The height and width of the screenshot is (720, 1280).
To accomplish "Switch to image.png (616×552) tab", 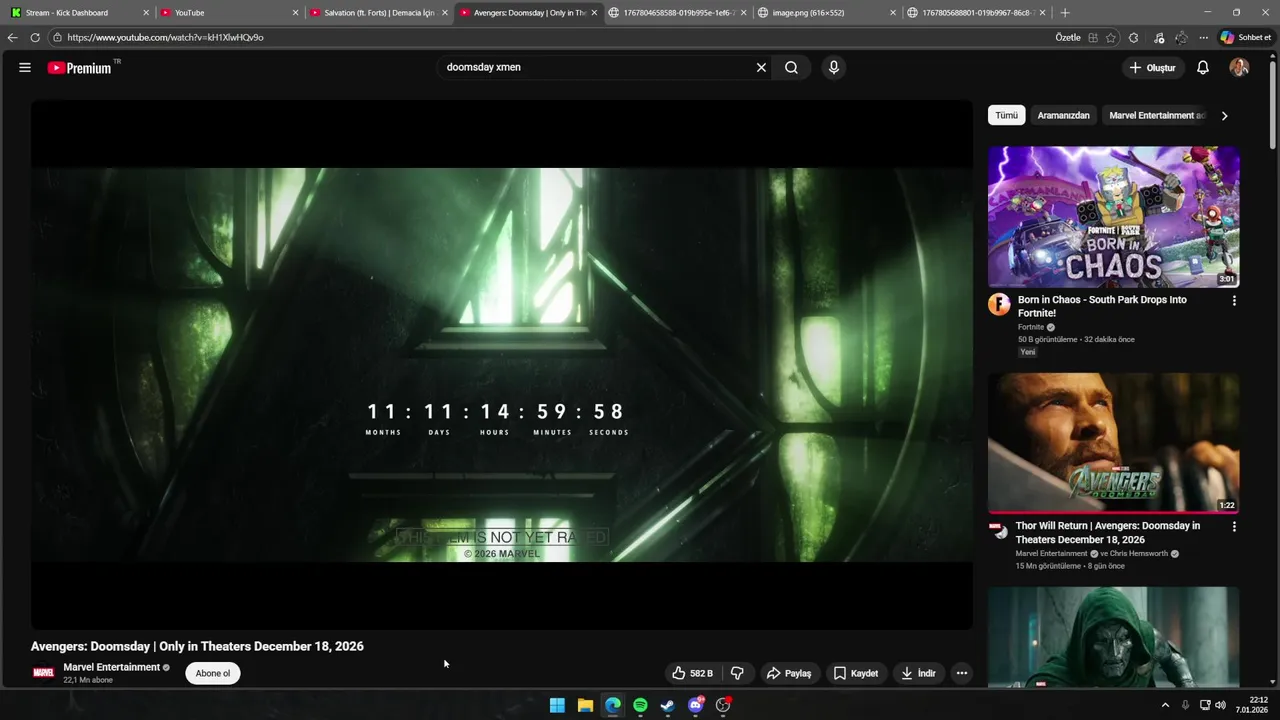I will coord(826,13).
